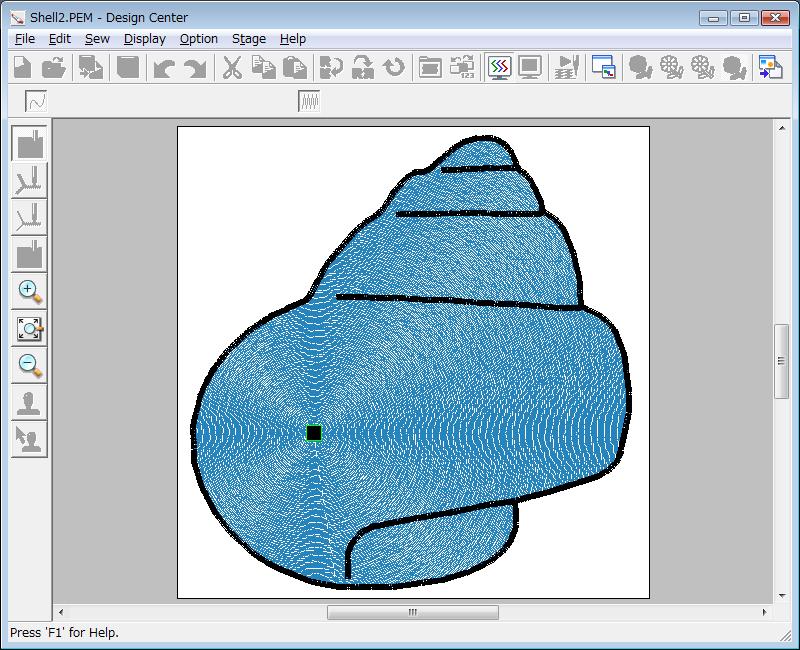Click the Zoom Out magnifier tool

(30, 365)
